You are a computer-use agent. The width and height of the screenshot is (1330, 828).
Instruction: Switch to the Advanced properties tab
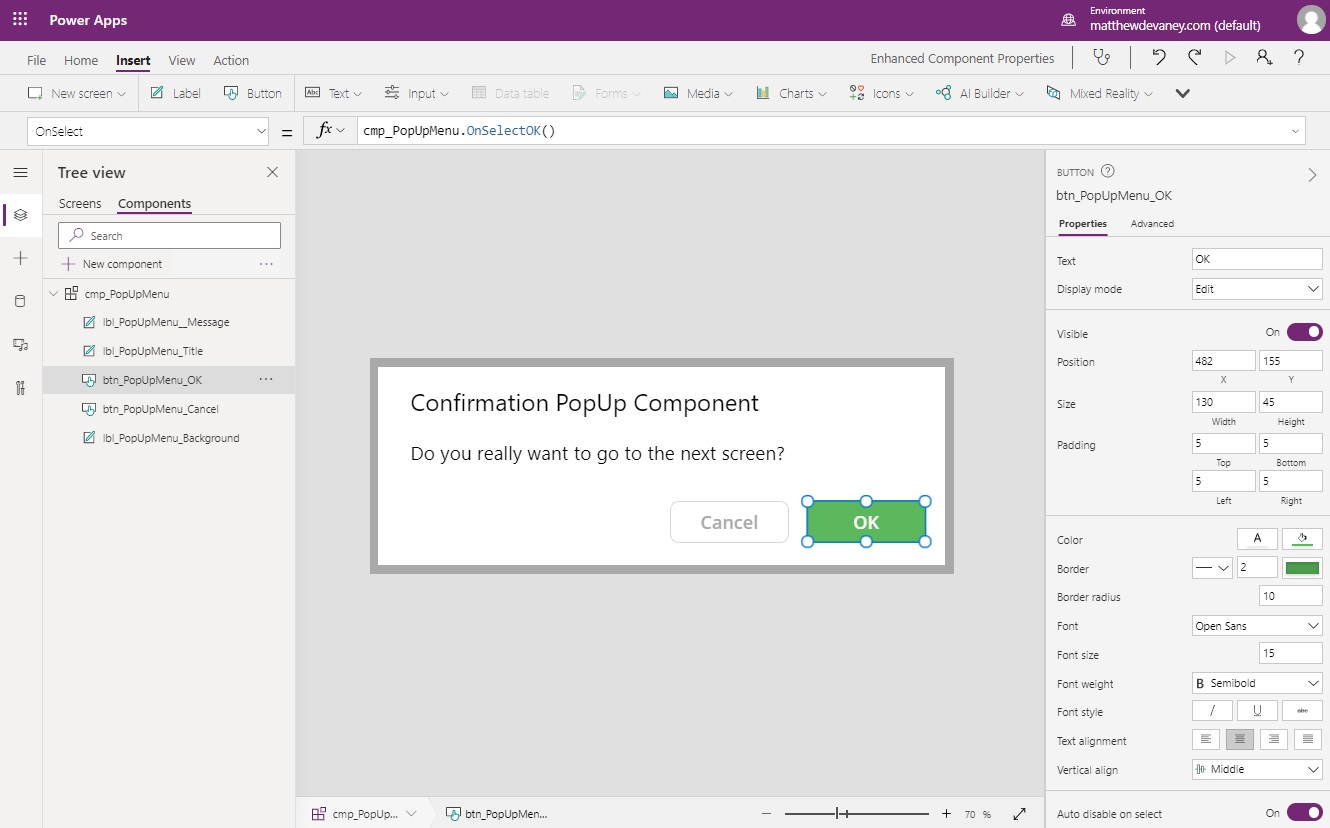(1152, 223)
